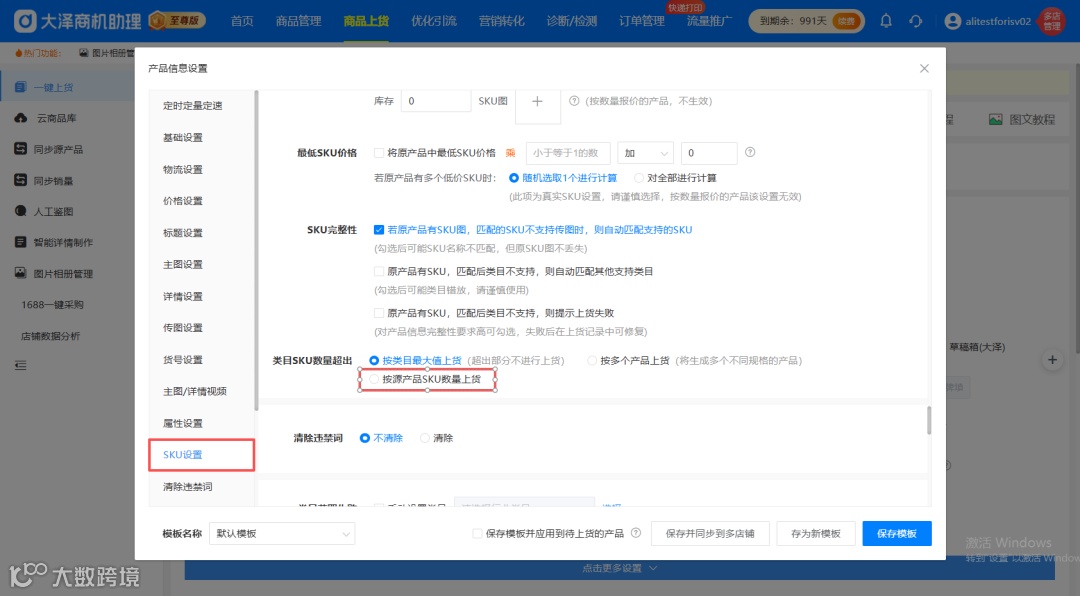Click the 图片相册管理 sidebar icon
Viewport: 1080px width, 596px height.
tap(21, 273)
